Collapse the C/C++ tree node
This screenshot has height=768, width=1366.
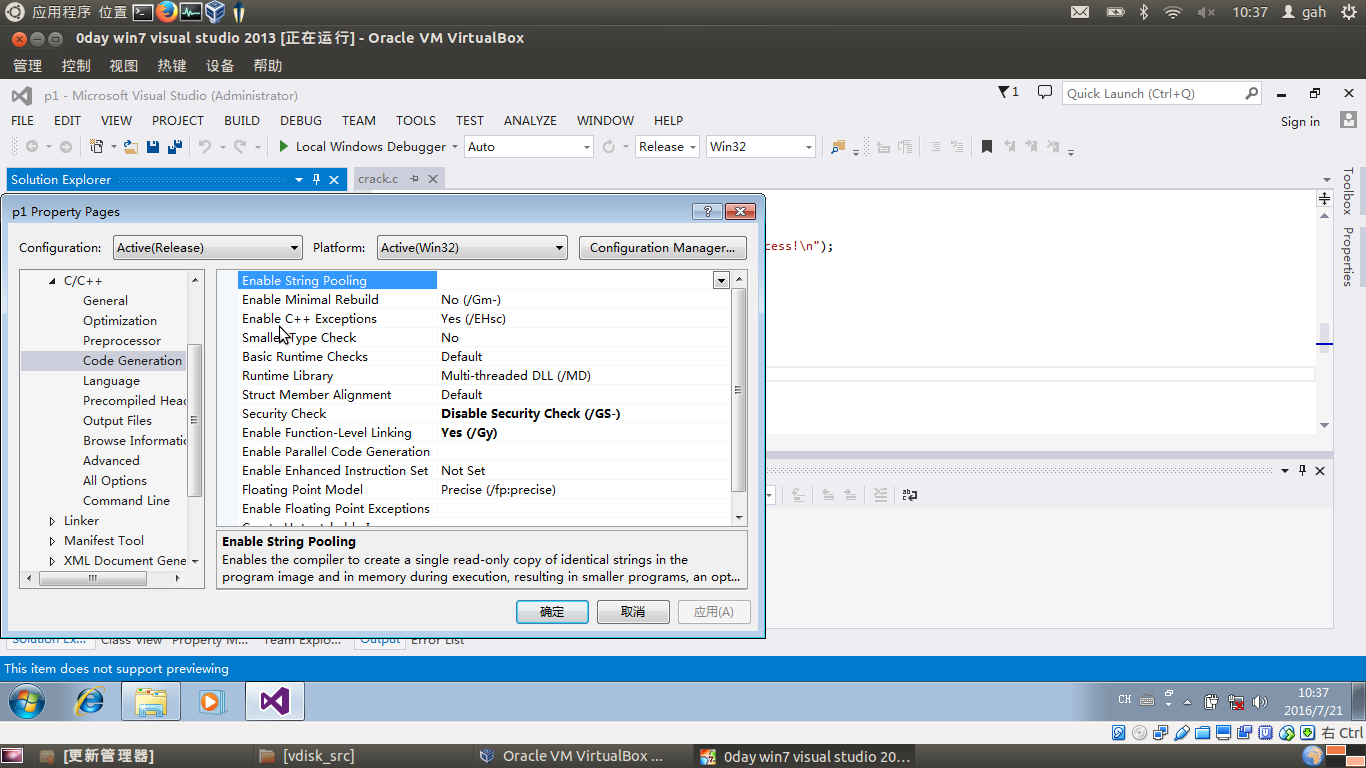[x=53, y=281]
